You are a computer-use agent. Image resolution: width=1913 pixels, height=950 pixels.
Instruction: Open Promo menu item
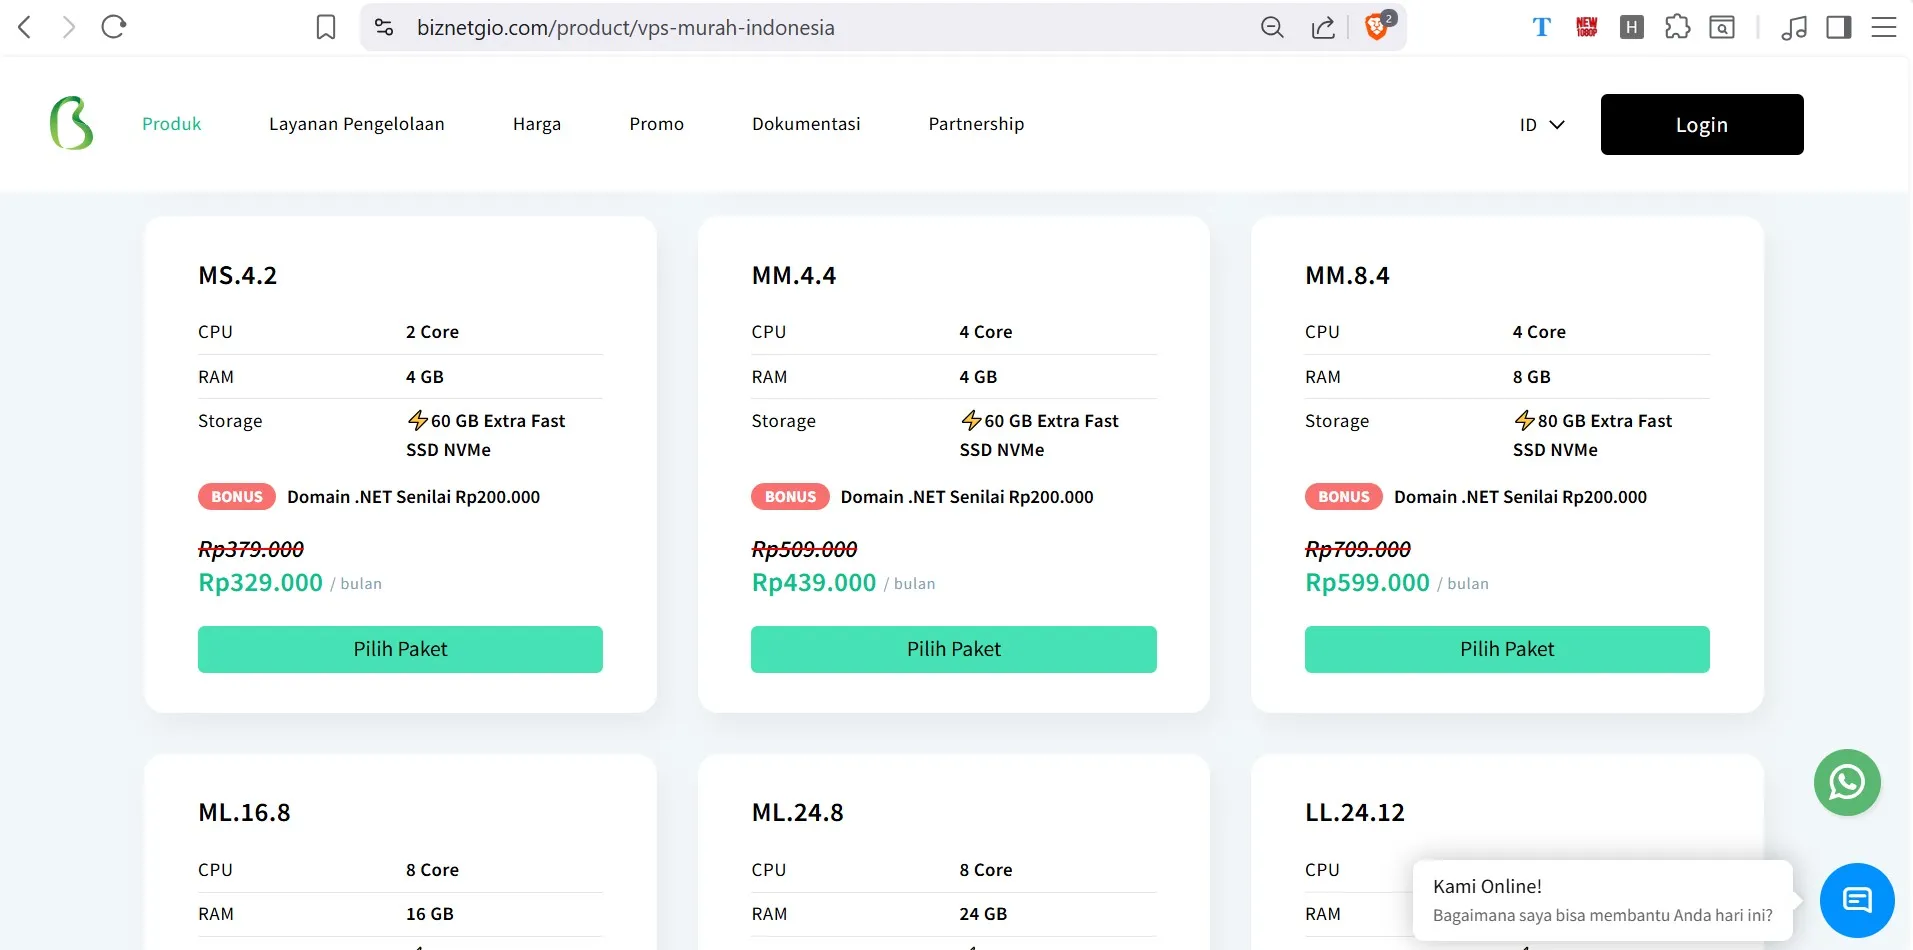tap(657, 124)
